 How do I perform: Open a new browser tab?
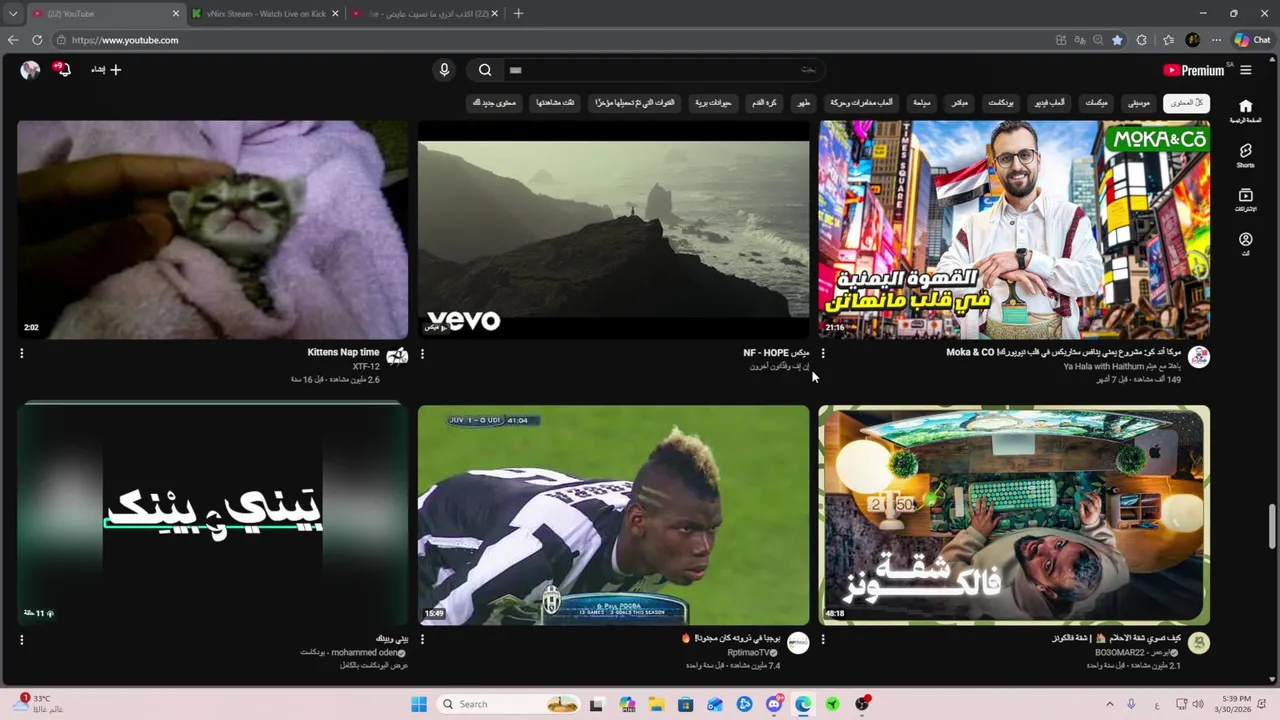(x=518, y=14)
